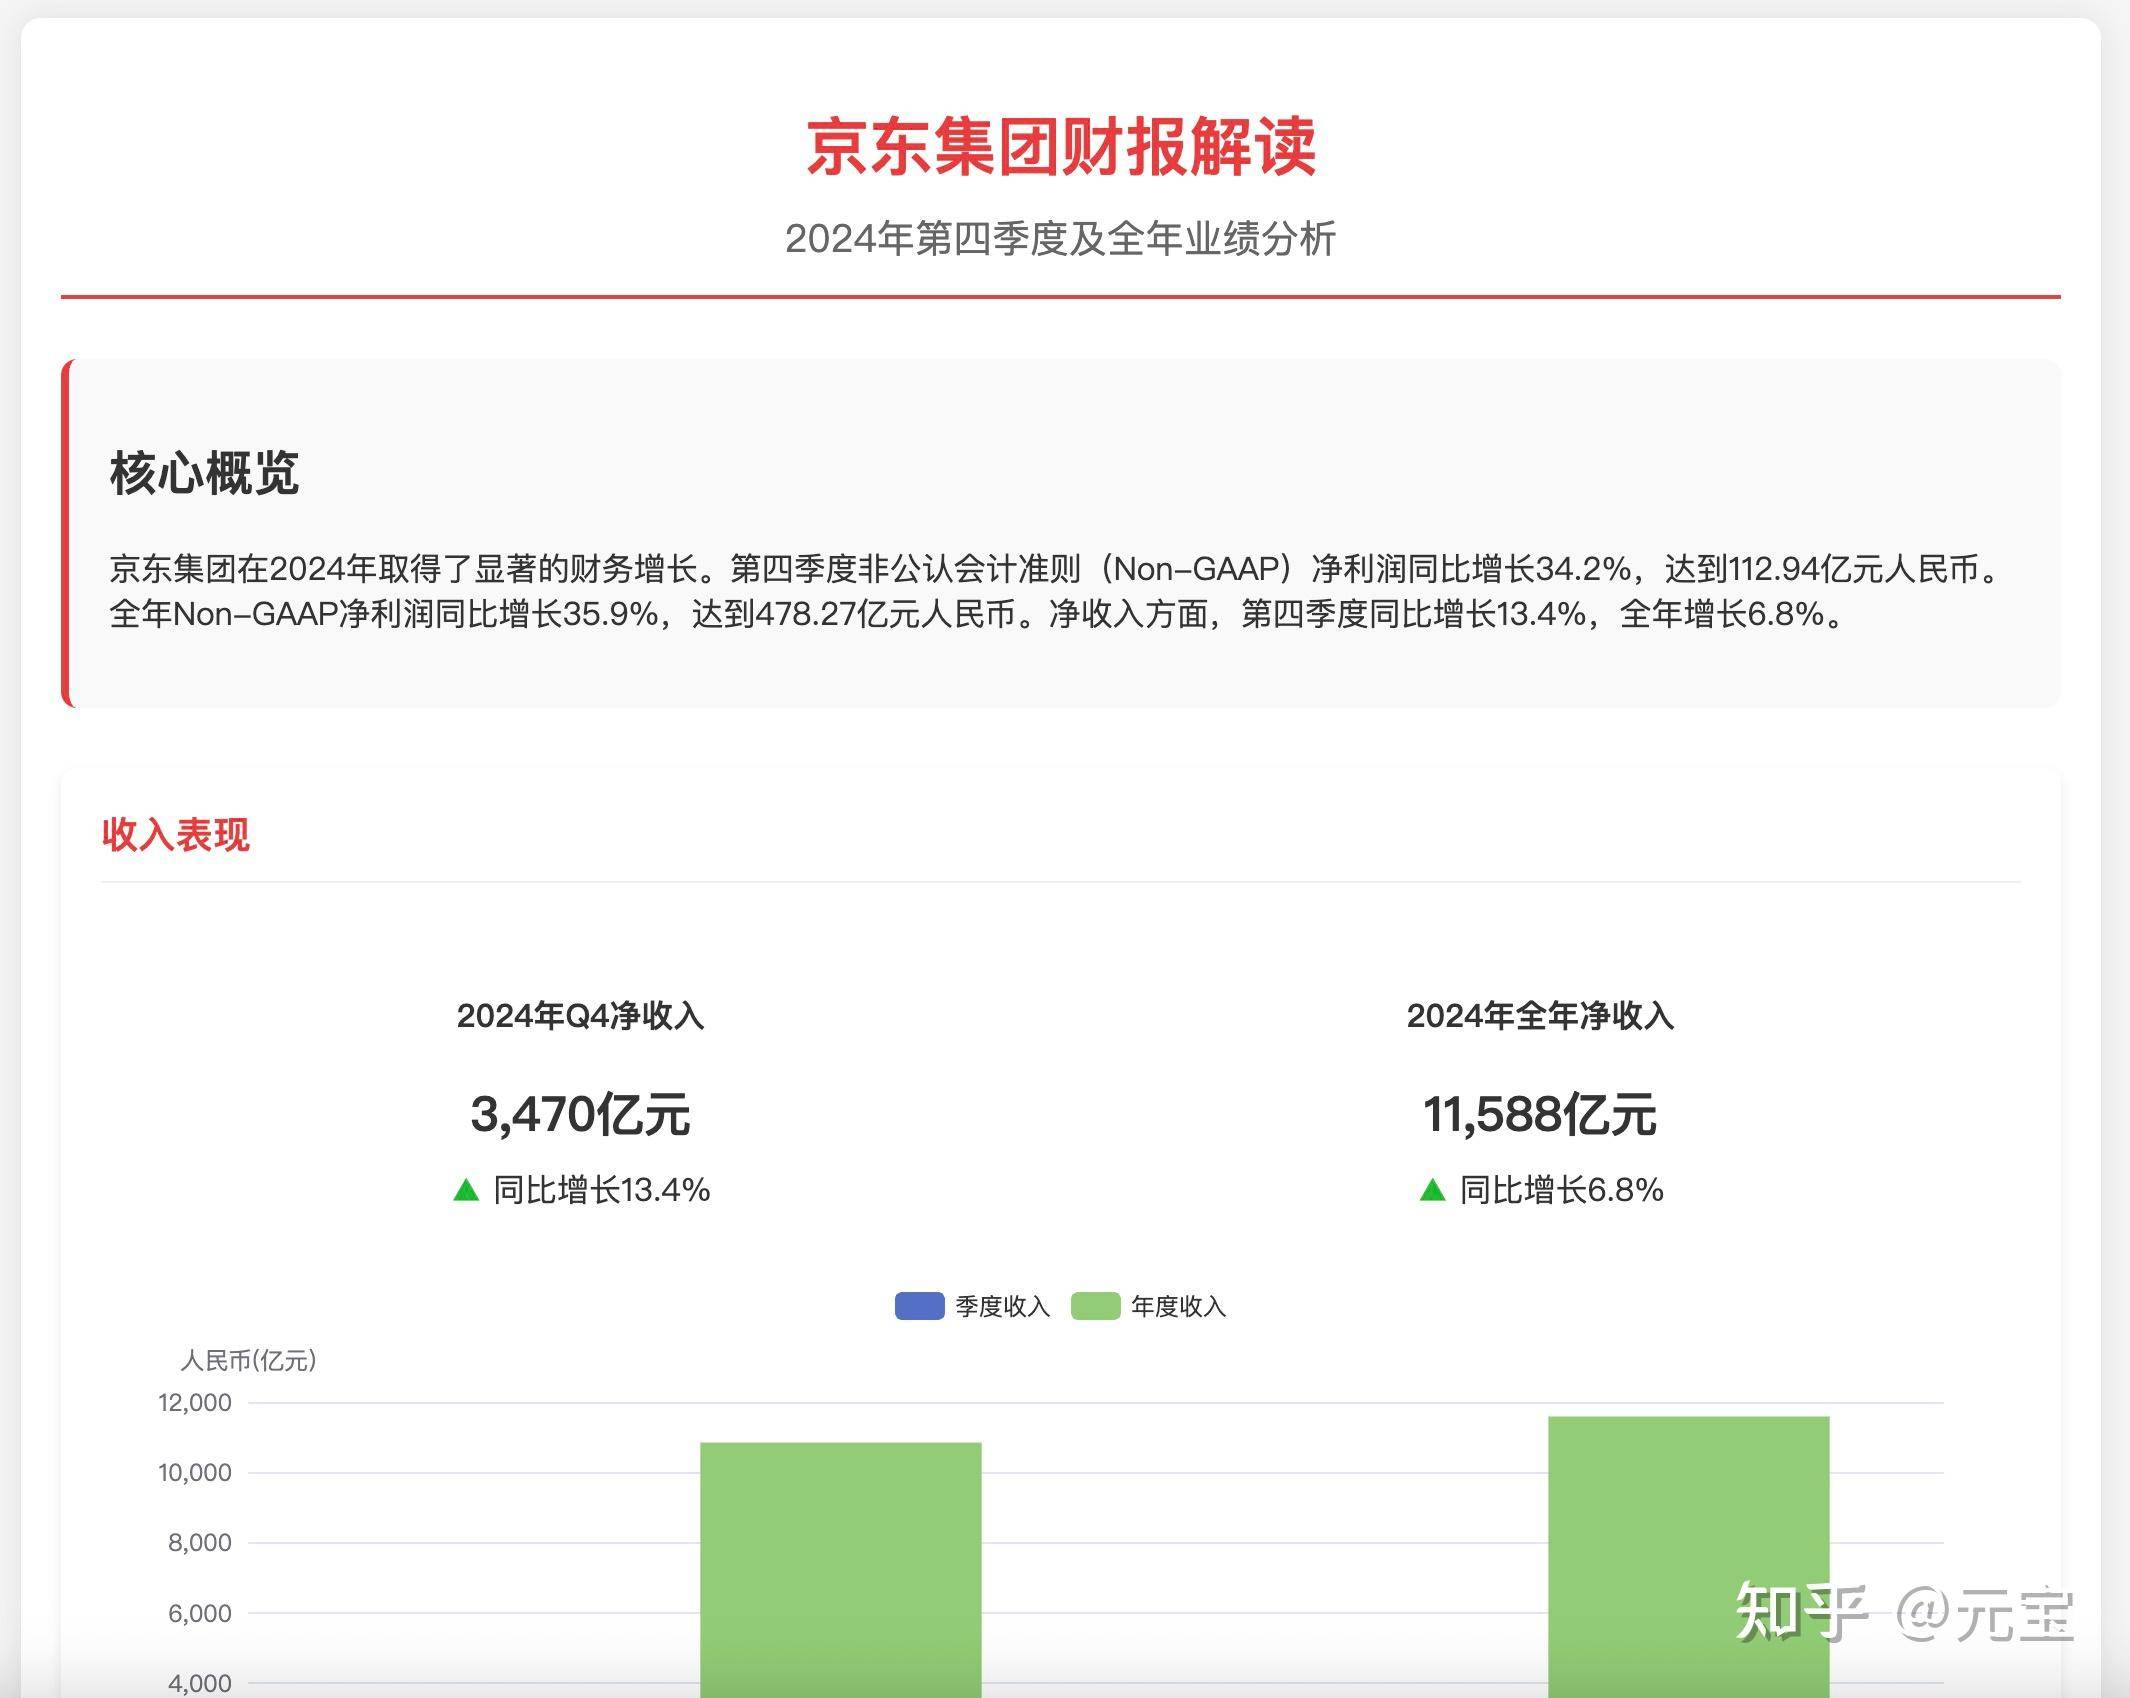Select the left green annual revenue bar
This screenshot has width=2130, height=1698.
pyautogui.click(x=841, y=1569)
